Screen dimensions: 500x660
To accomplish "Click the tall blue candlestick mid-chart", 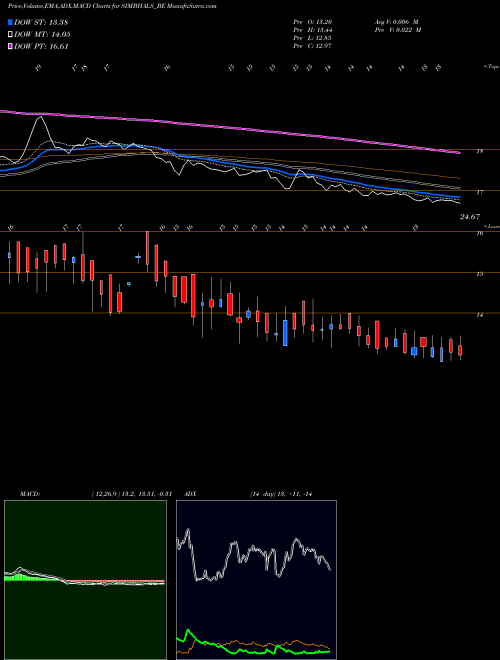I will 285,333.
